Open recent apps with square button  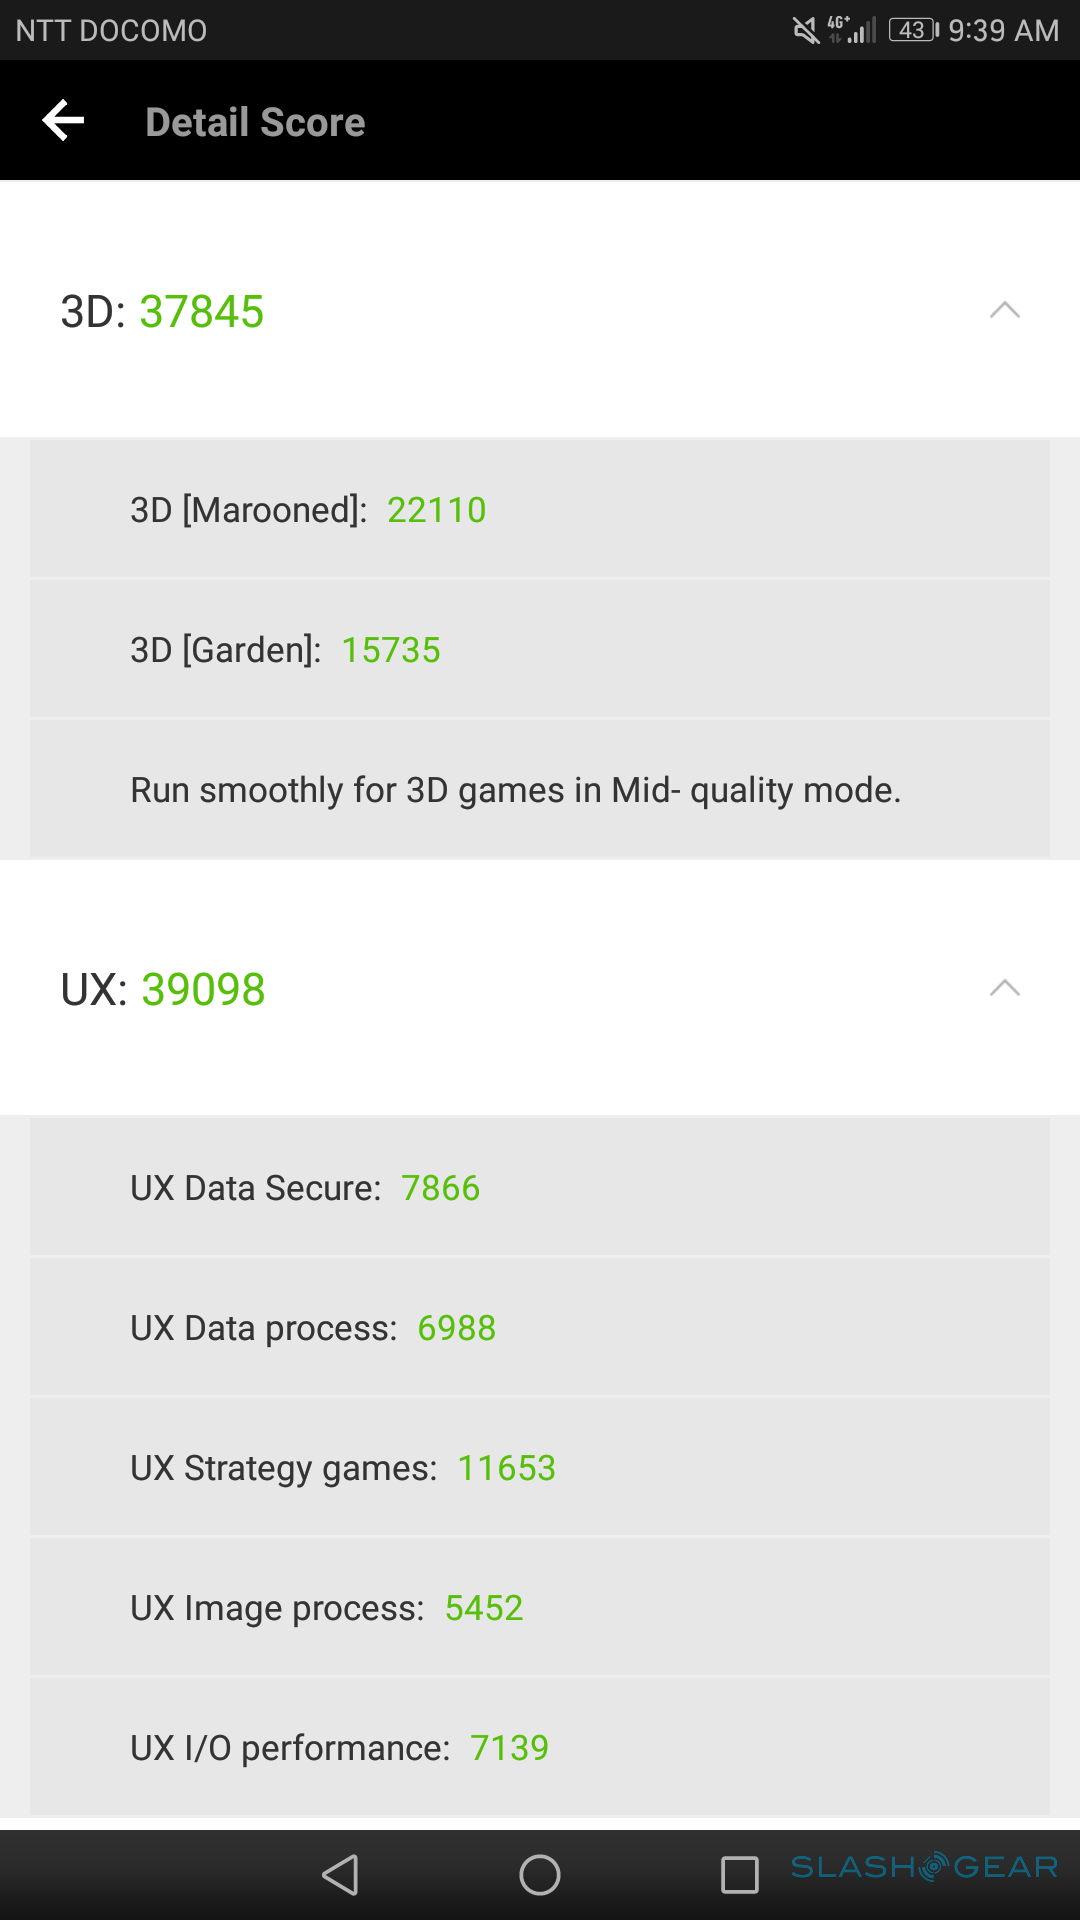point(739,1875)
